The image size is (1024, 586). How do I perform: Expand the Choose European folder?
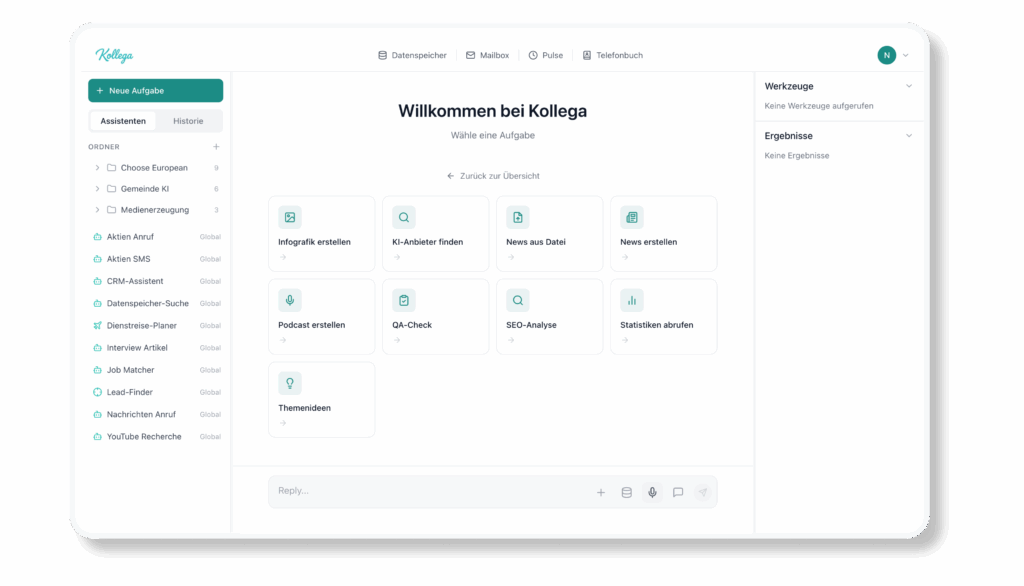pos(97,168)
